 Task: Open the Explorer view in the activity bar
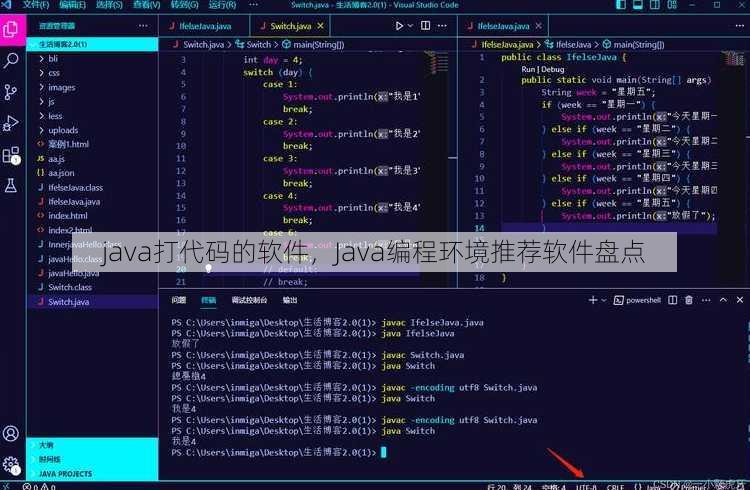11,29
